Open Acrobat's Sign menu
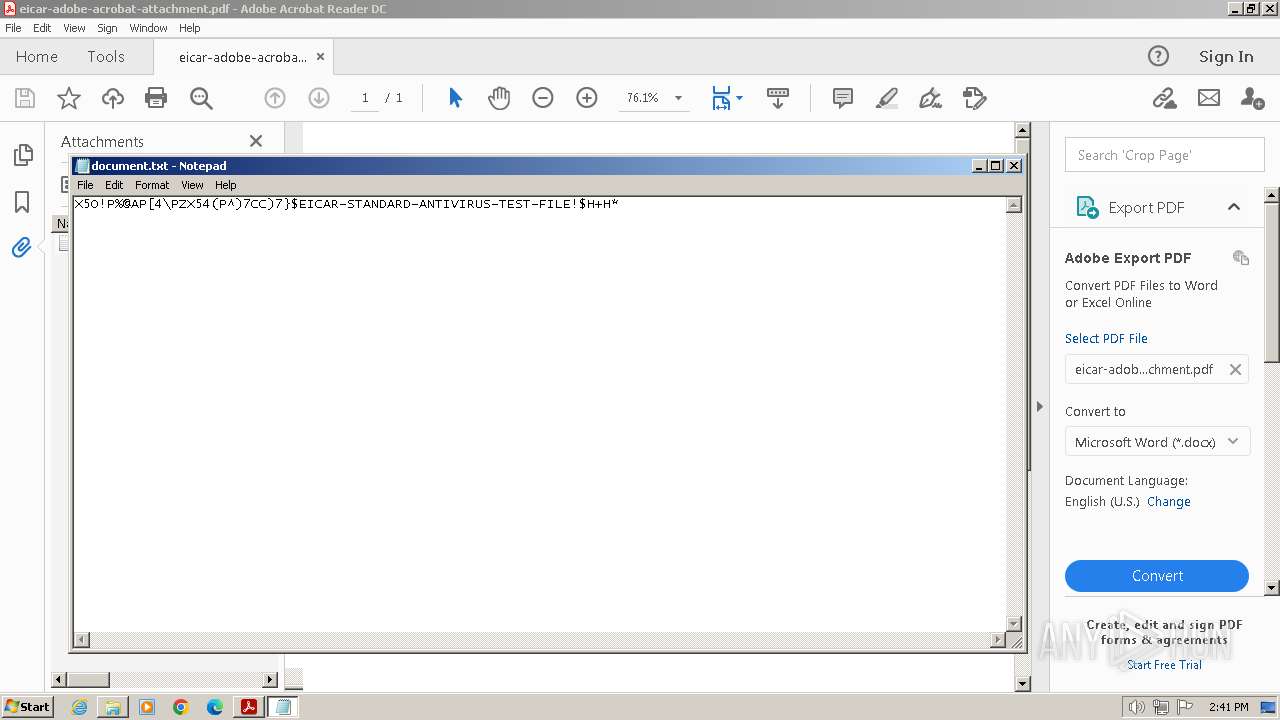The height and width of the screenshot is (720, 1280). point(107,28)
